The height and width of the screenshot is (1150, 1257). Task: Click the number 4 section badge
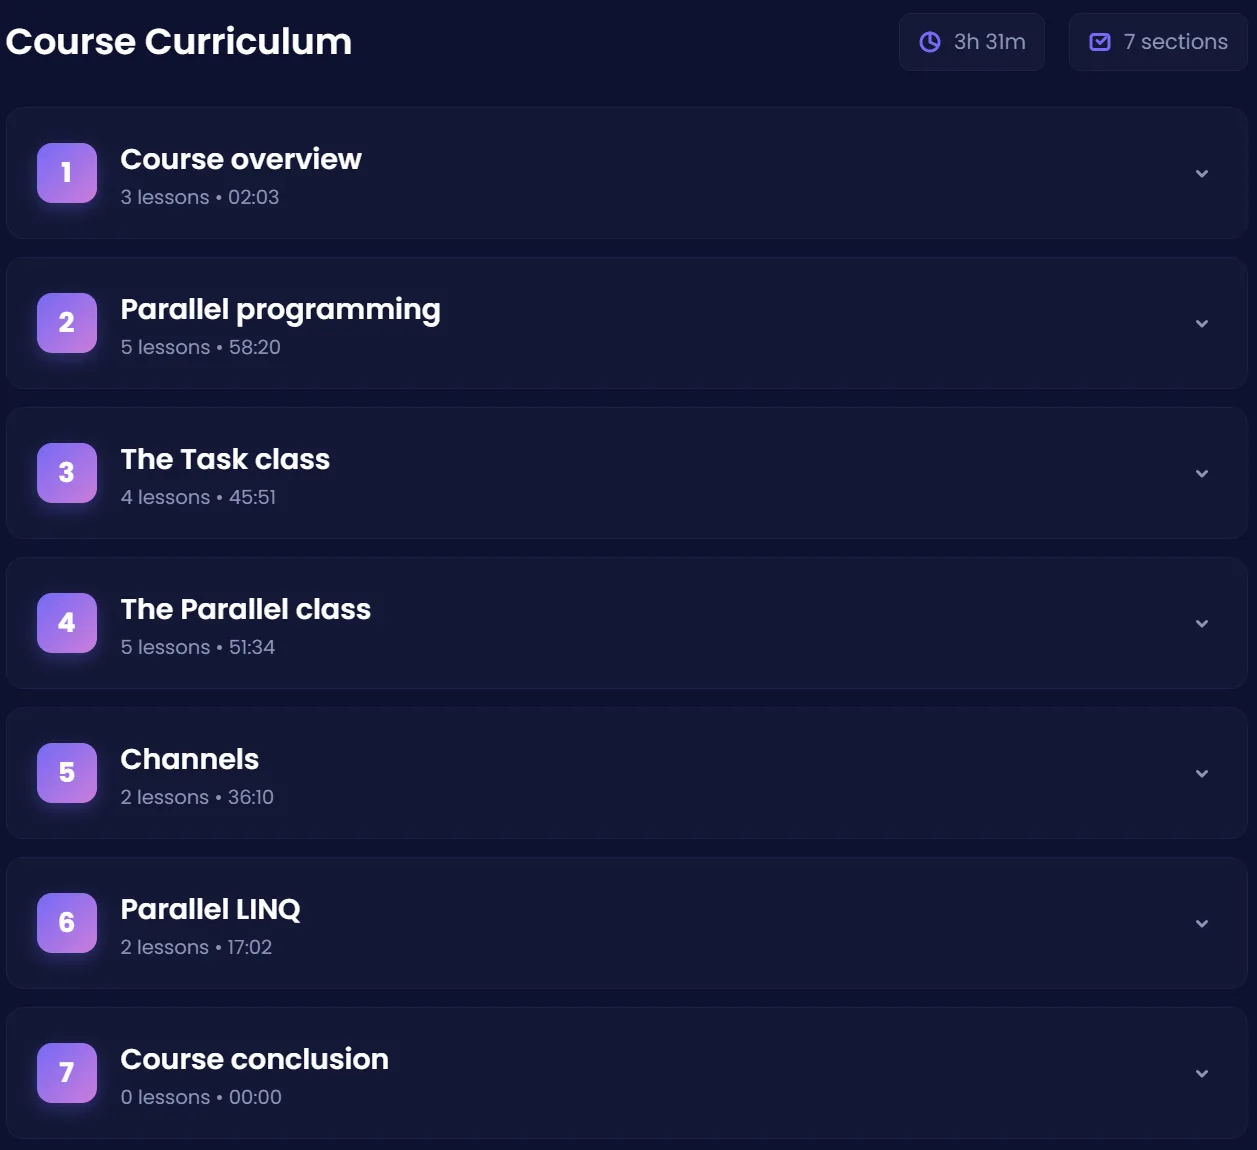pyautogui.click(x=67, y=623)
